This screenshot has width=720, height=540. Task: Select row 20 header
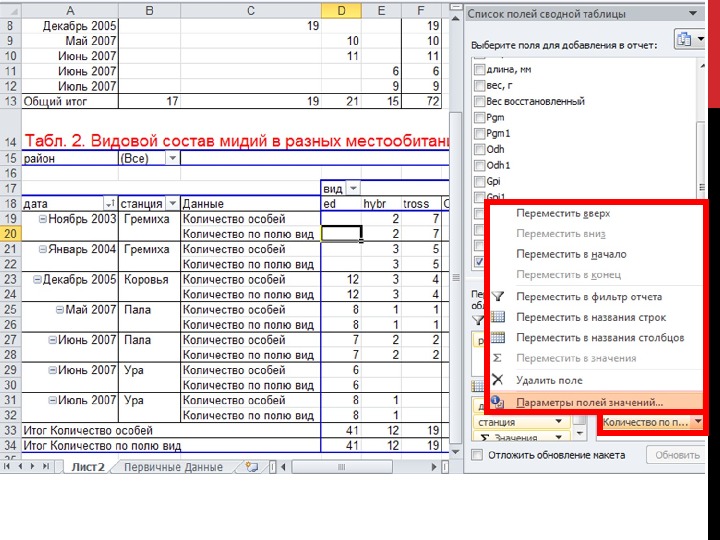click(10, 234)
